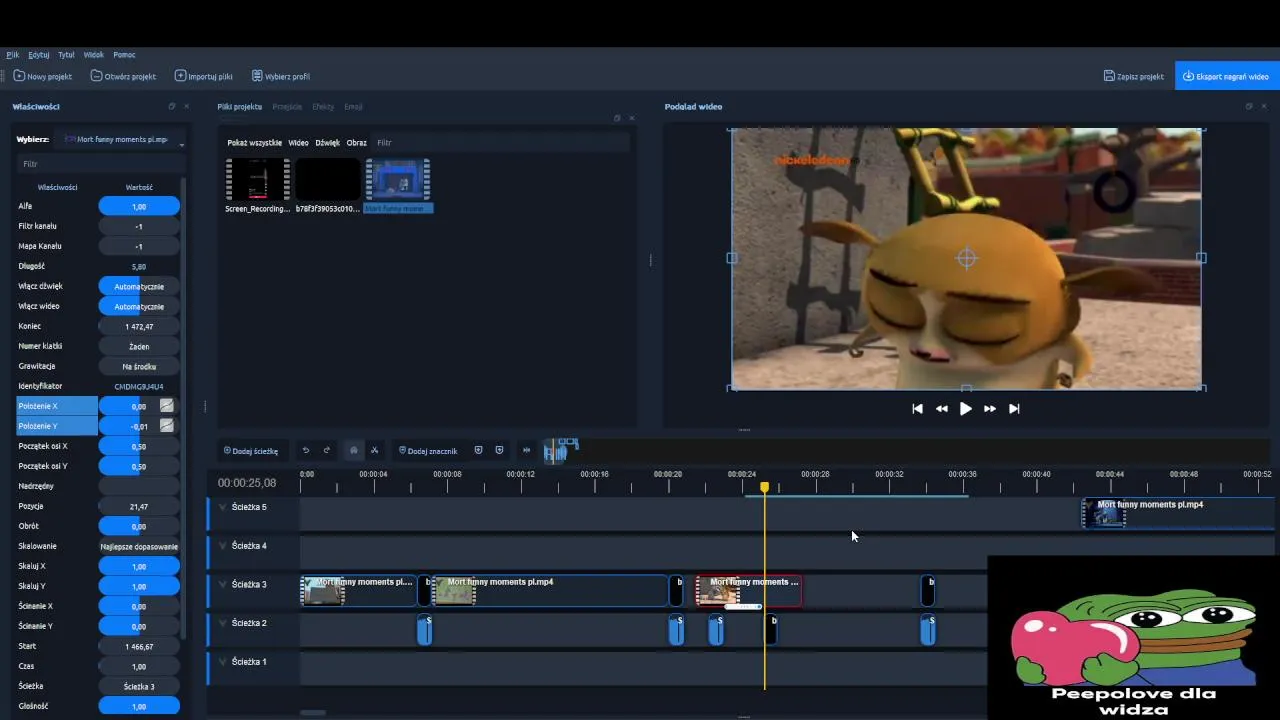Toggle the razor cut tool
1280x720 pixels.
[374, 450]
